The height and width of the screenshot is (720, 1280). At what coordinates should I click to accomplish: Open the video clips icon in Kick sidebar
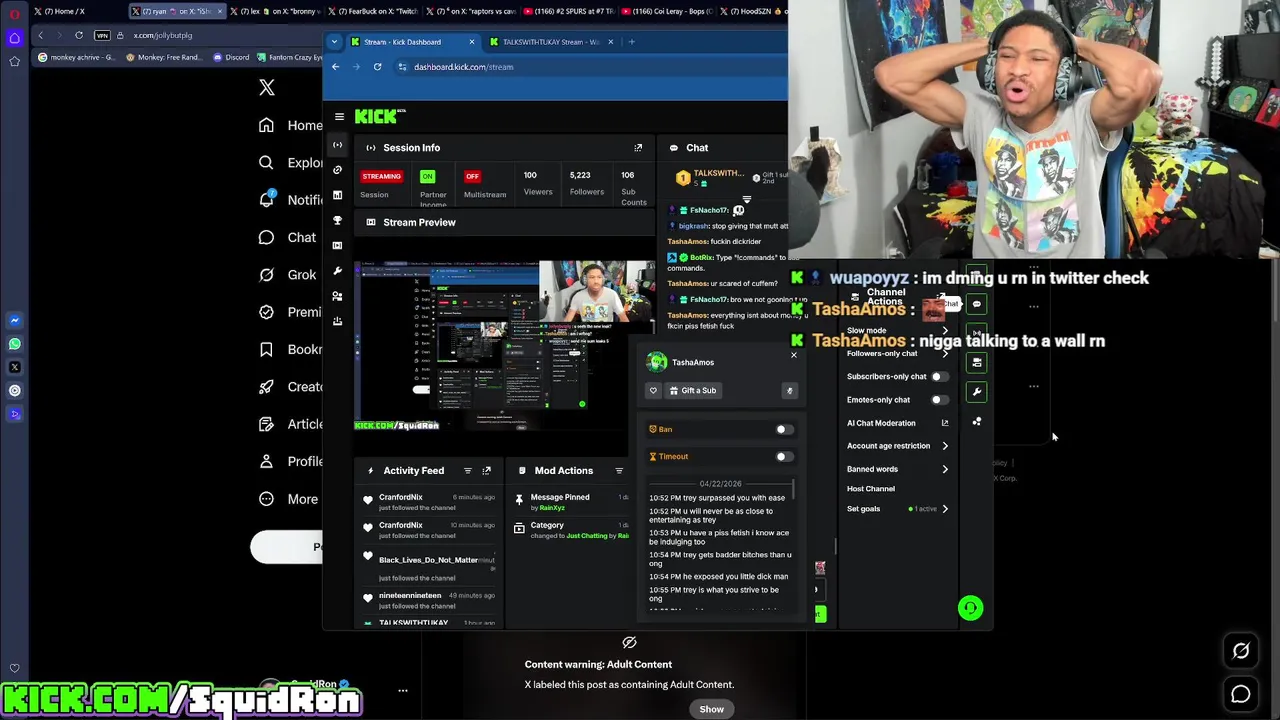[x=337, y=245]
